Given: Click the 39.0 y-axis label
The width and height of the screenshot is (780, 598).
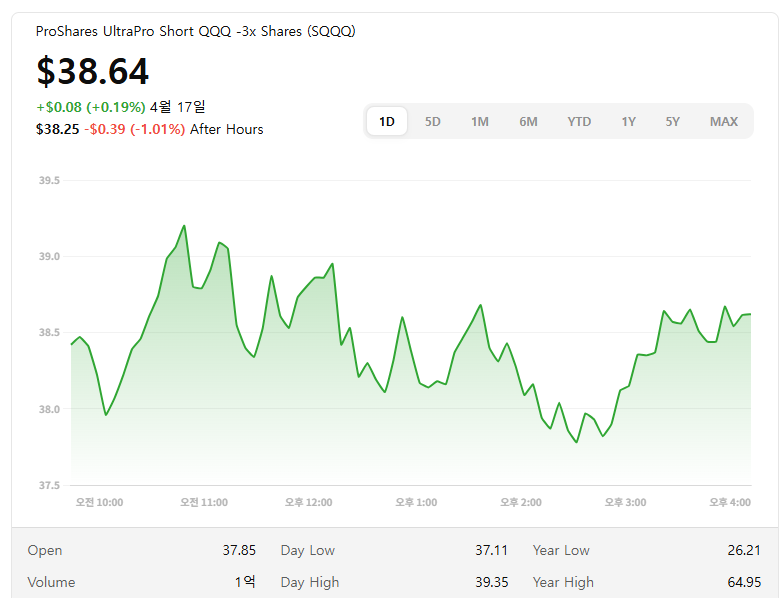Looking at the screenshot, I should (x=49, y=257).
